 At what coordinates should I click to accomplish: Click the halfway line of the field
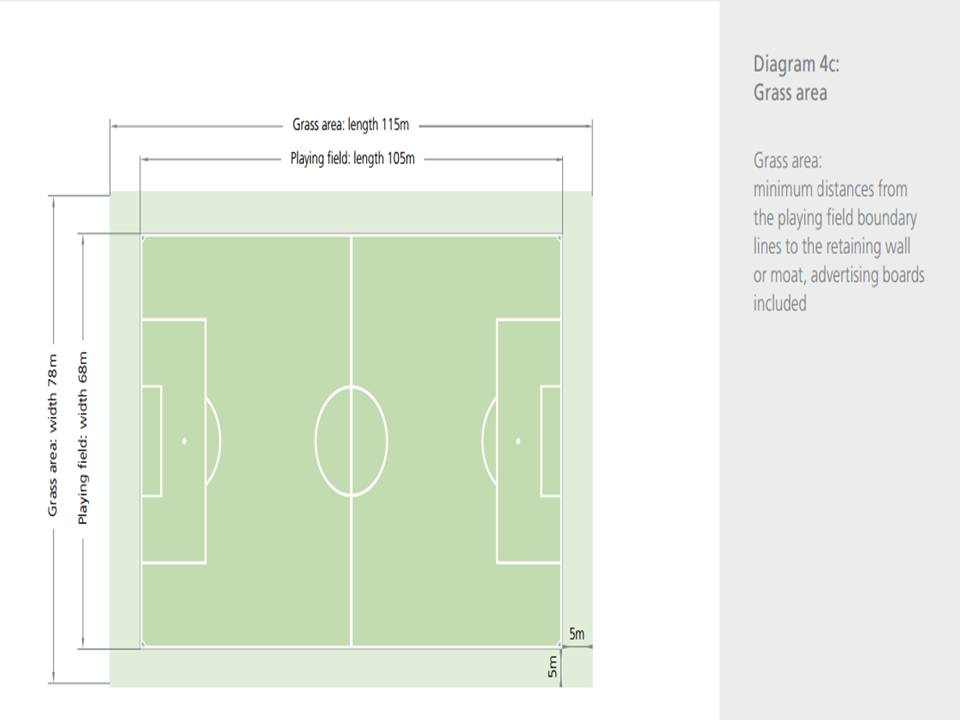tap(351, 441)
